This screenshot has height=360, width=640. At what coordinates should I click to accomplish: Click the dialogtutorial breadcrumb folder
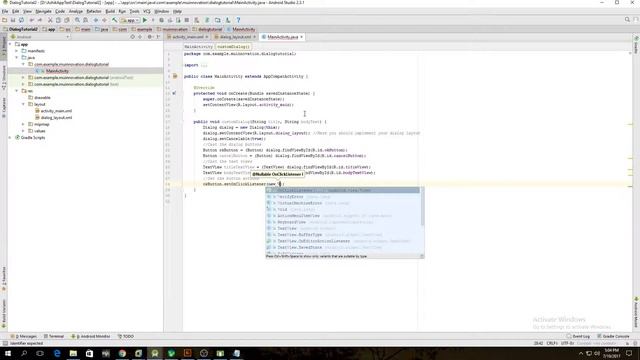click(207, 29)
